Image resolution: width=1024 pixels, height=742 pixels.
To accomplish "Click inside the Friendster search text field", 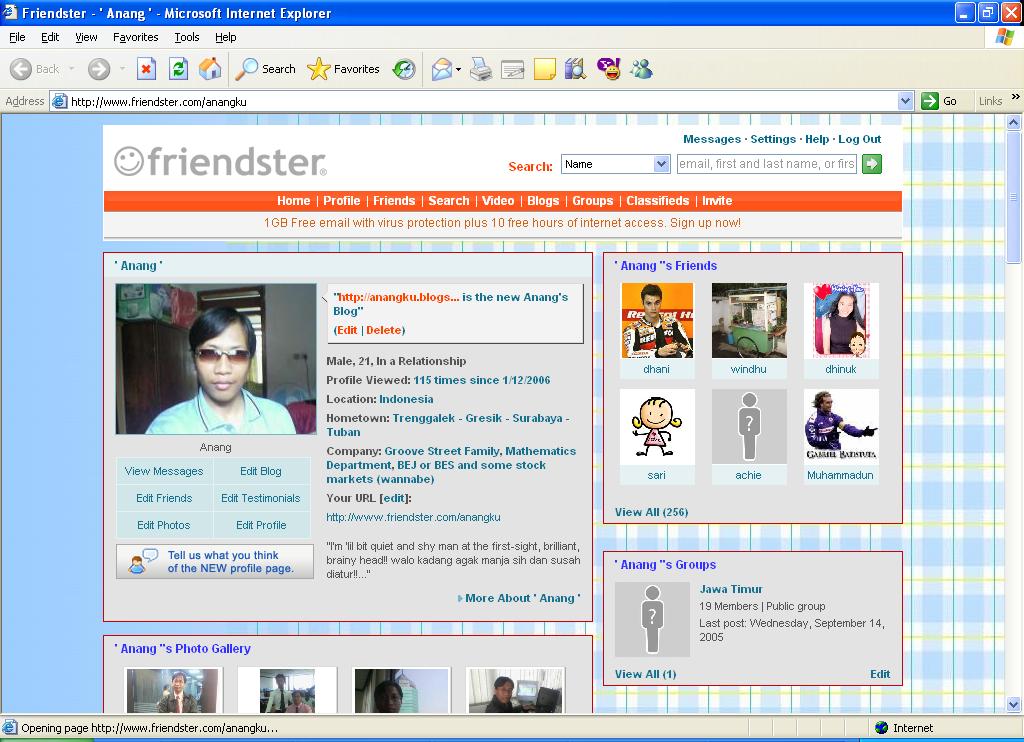I will click(767, 164).
